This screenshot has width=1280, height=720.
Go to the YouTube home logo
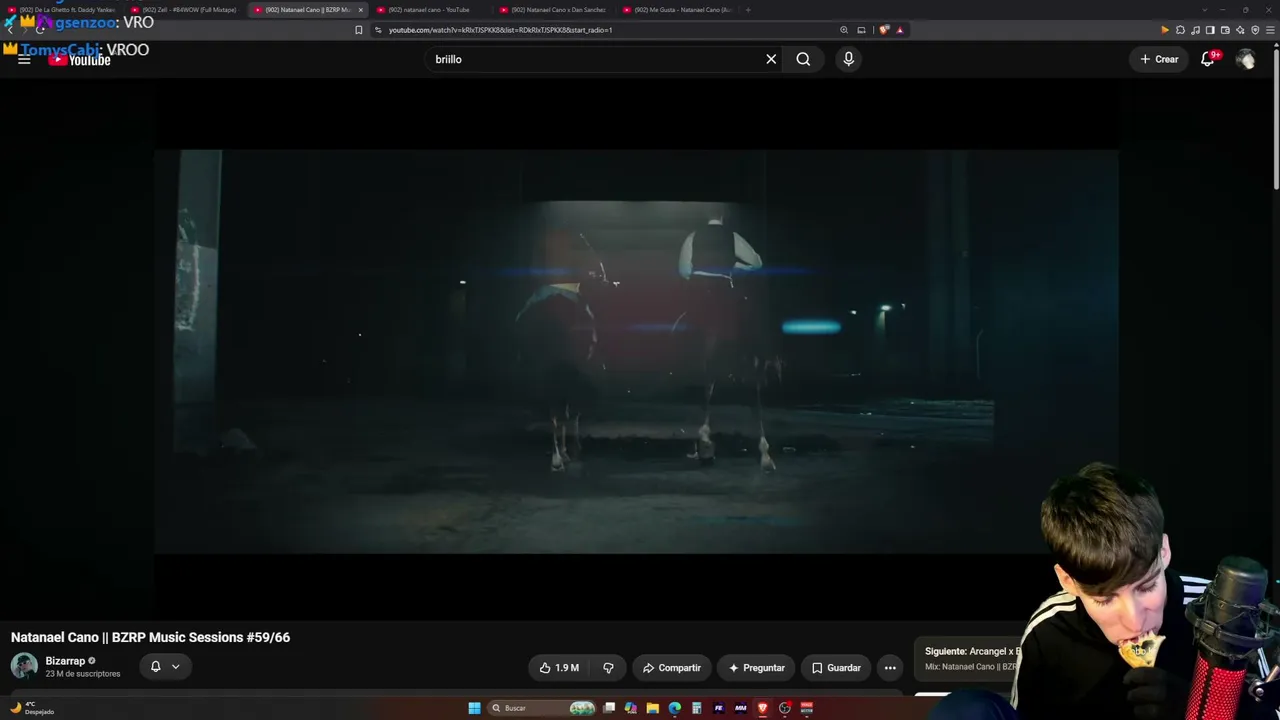(x=79, y=60)
